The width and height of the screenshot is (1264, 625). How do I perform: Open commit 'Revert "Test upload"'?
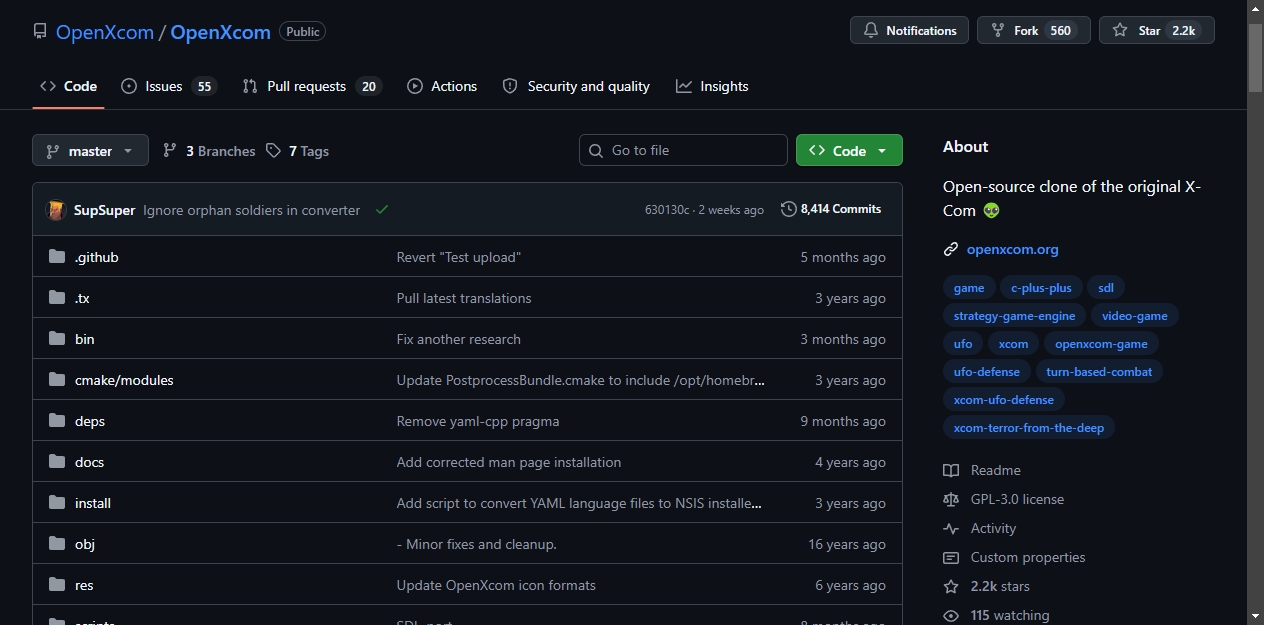459,257
